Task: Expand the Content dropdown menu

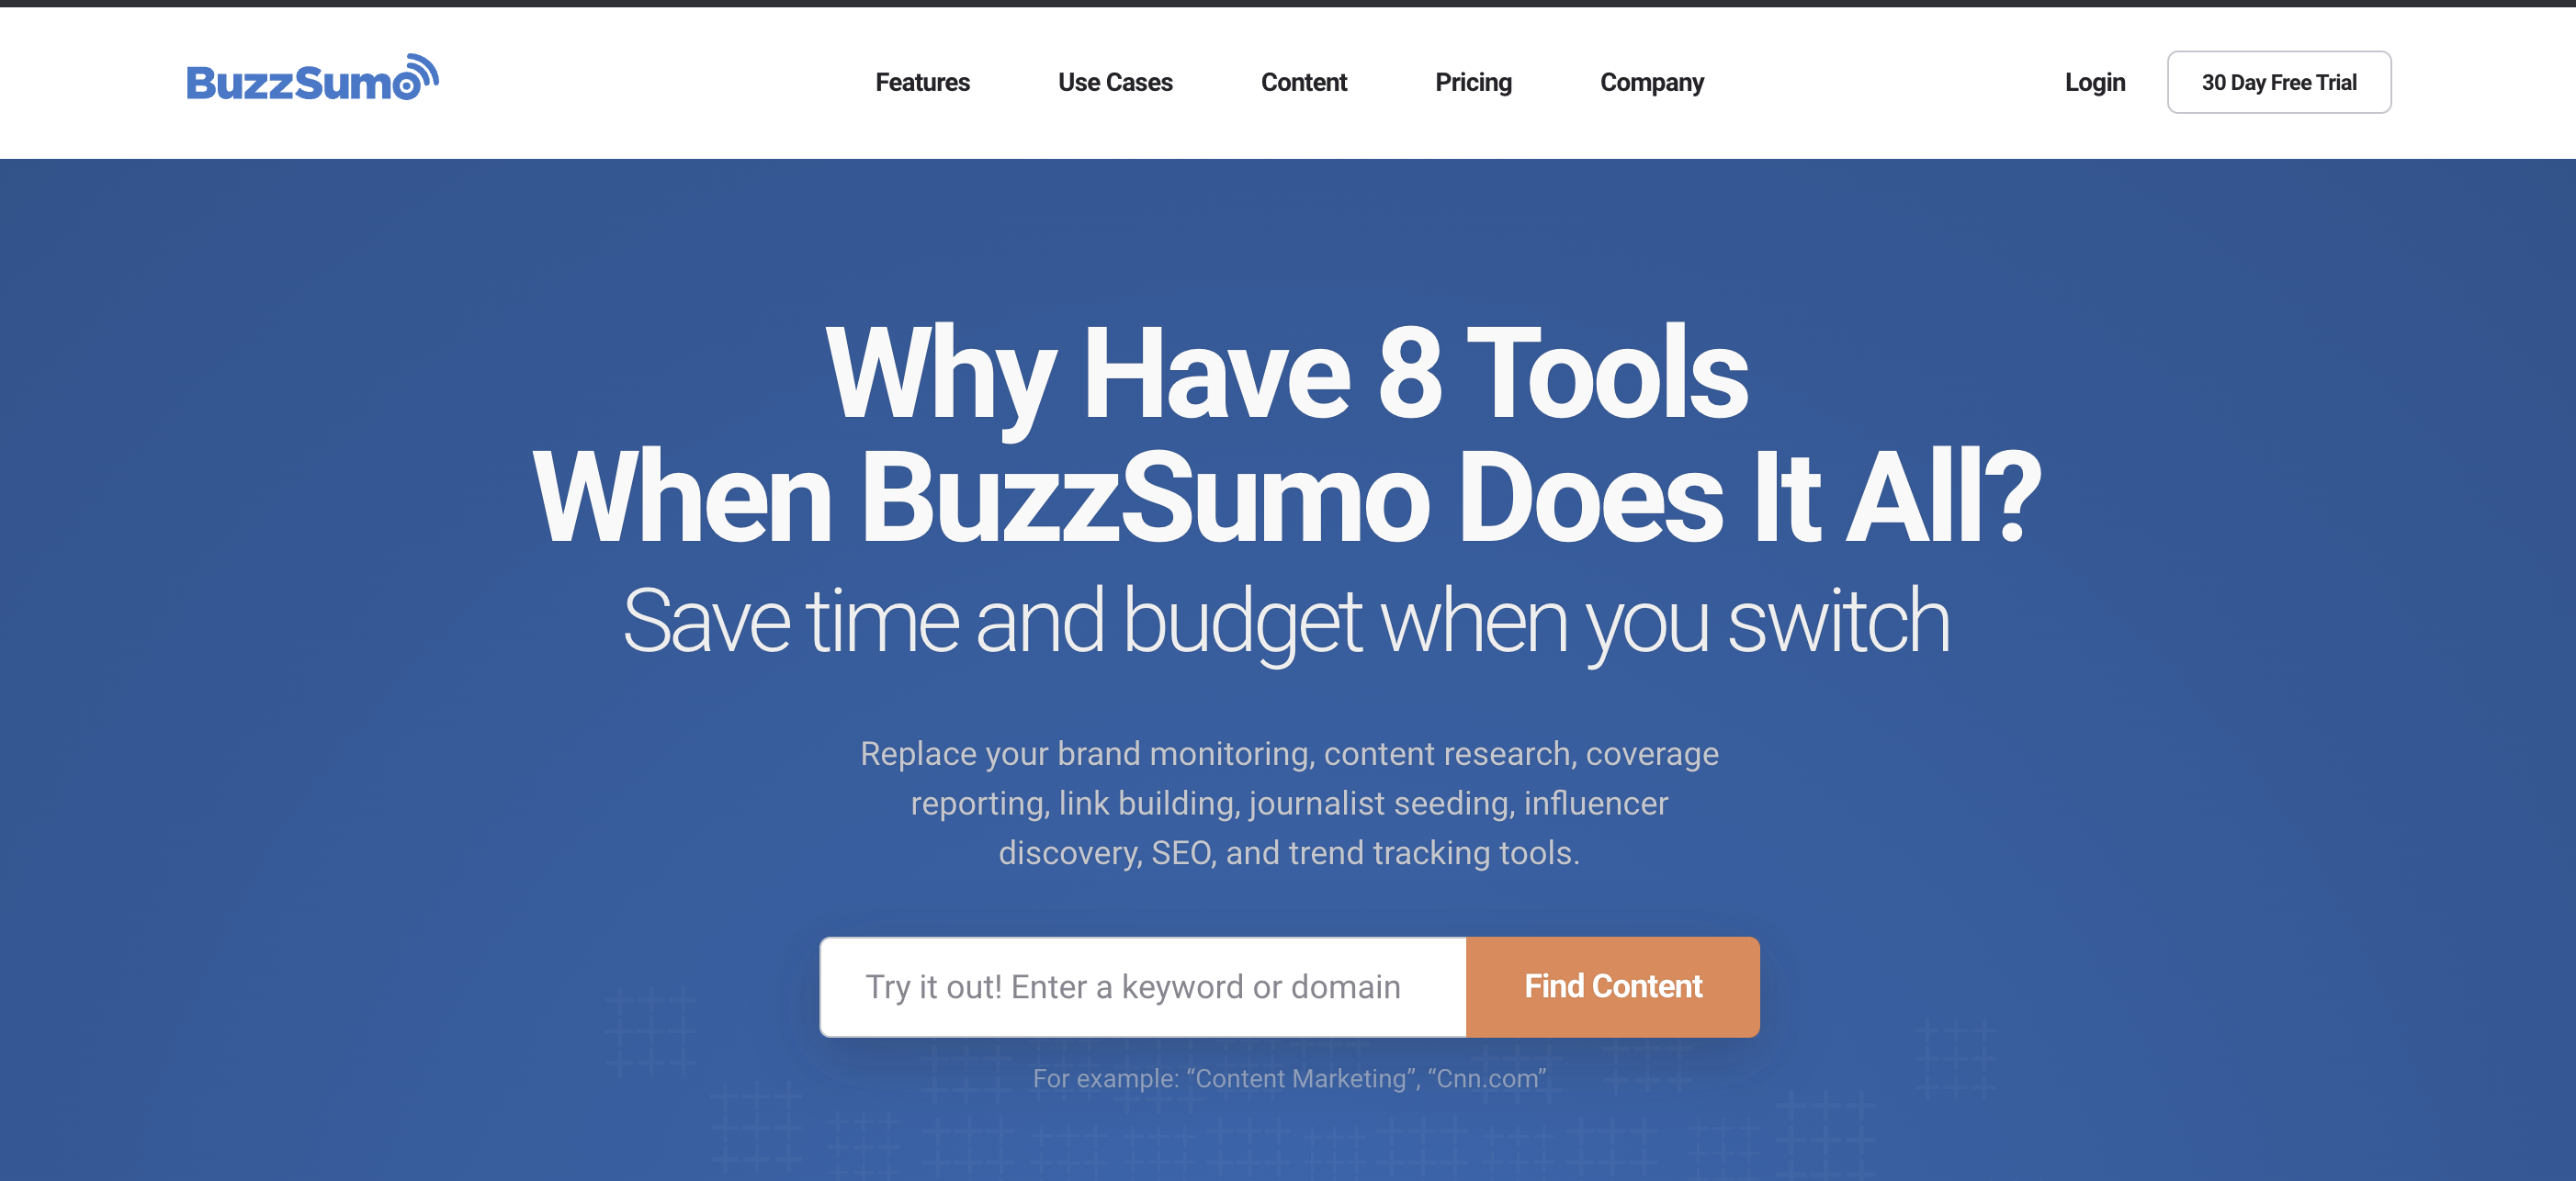Action: click(x=1305, y=81)
